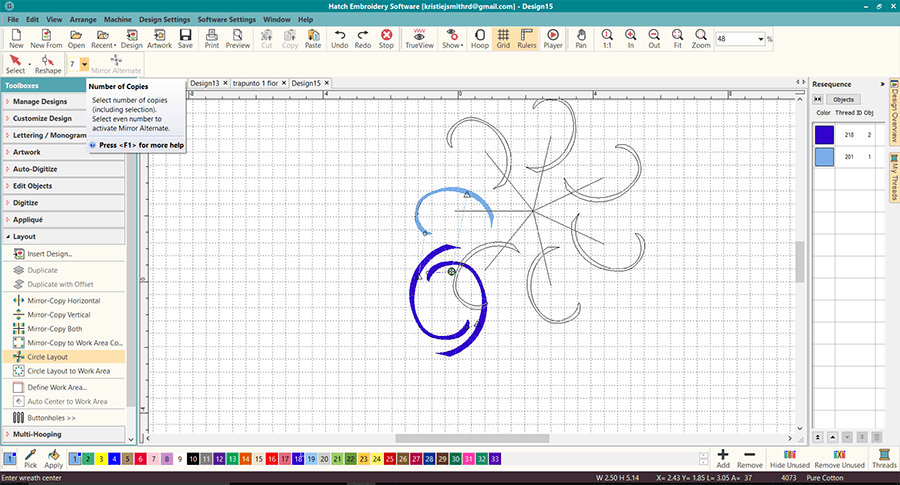Open the stitch Player
Screen dimensions: 900x485
553,38
